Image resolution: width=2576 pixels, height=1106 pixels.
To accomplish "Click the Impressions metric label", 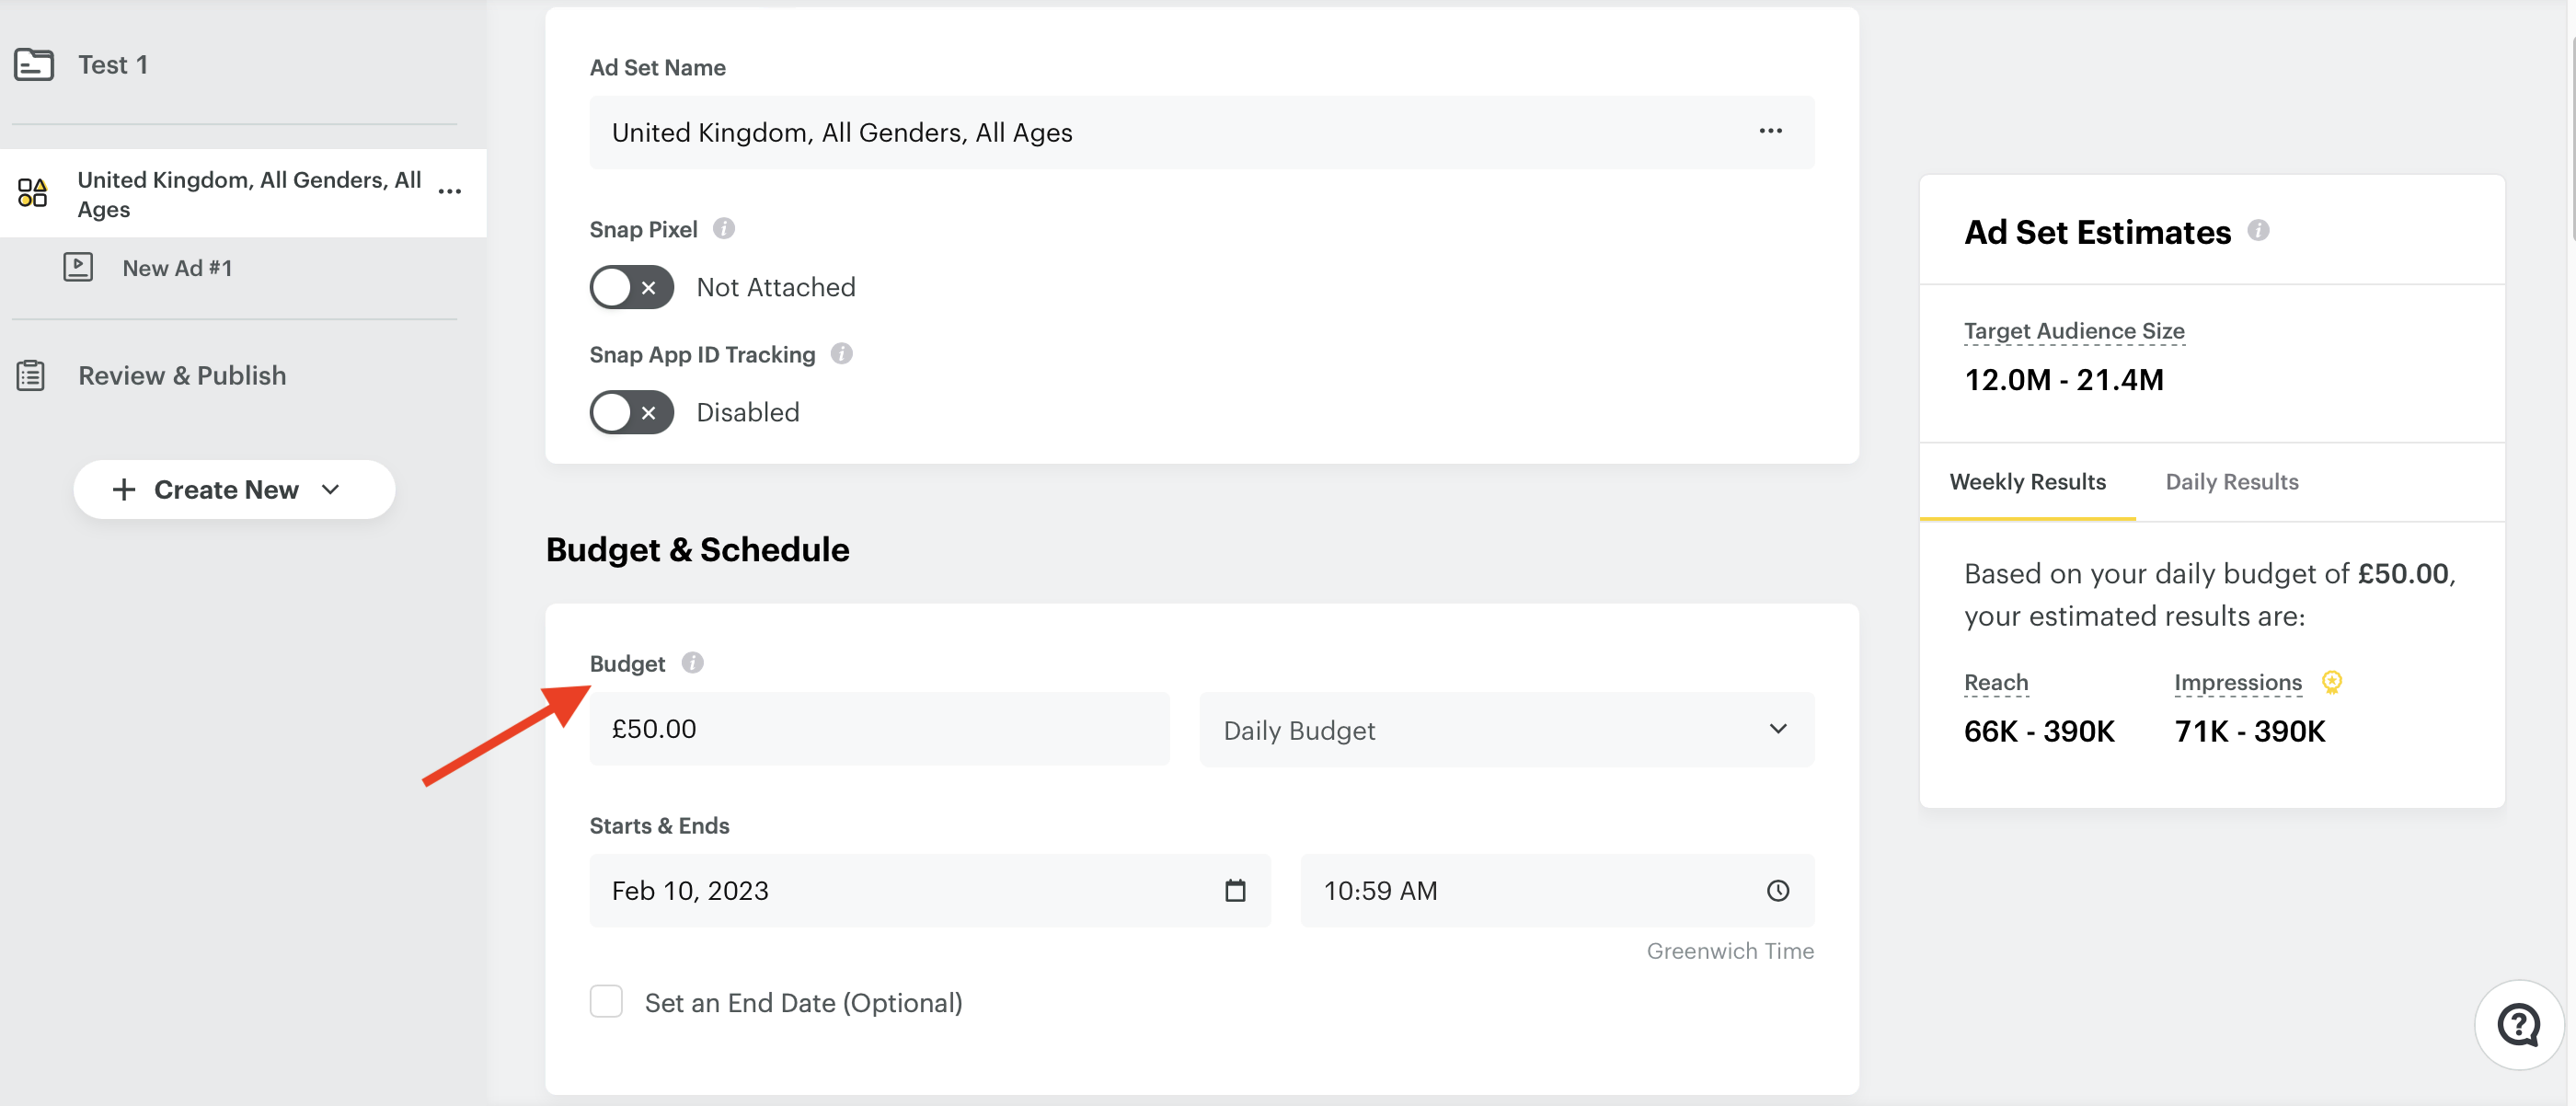I will coord(2238,683).
